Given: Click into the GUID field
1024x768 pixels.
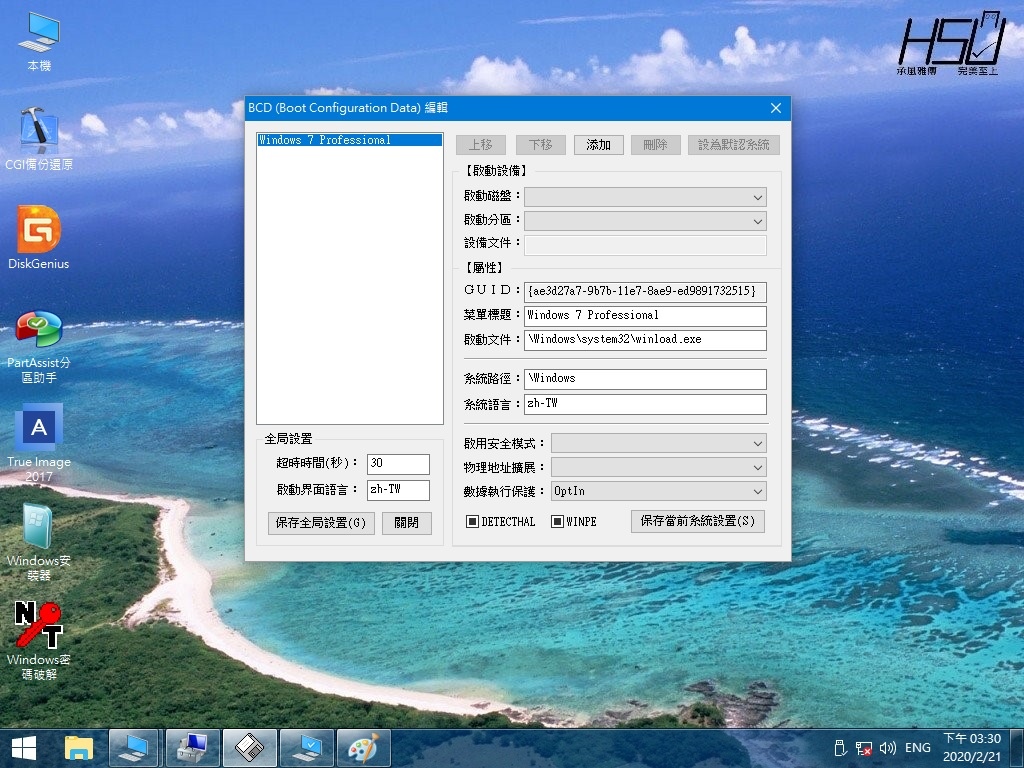Looking at the screenshot, I should (645, 291).
